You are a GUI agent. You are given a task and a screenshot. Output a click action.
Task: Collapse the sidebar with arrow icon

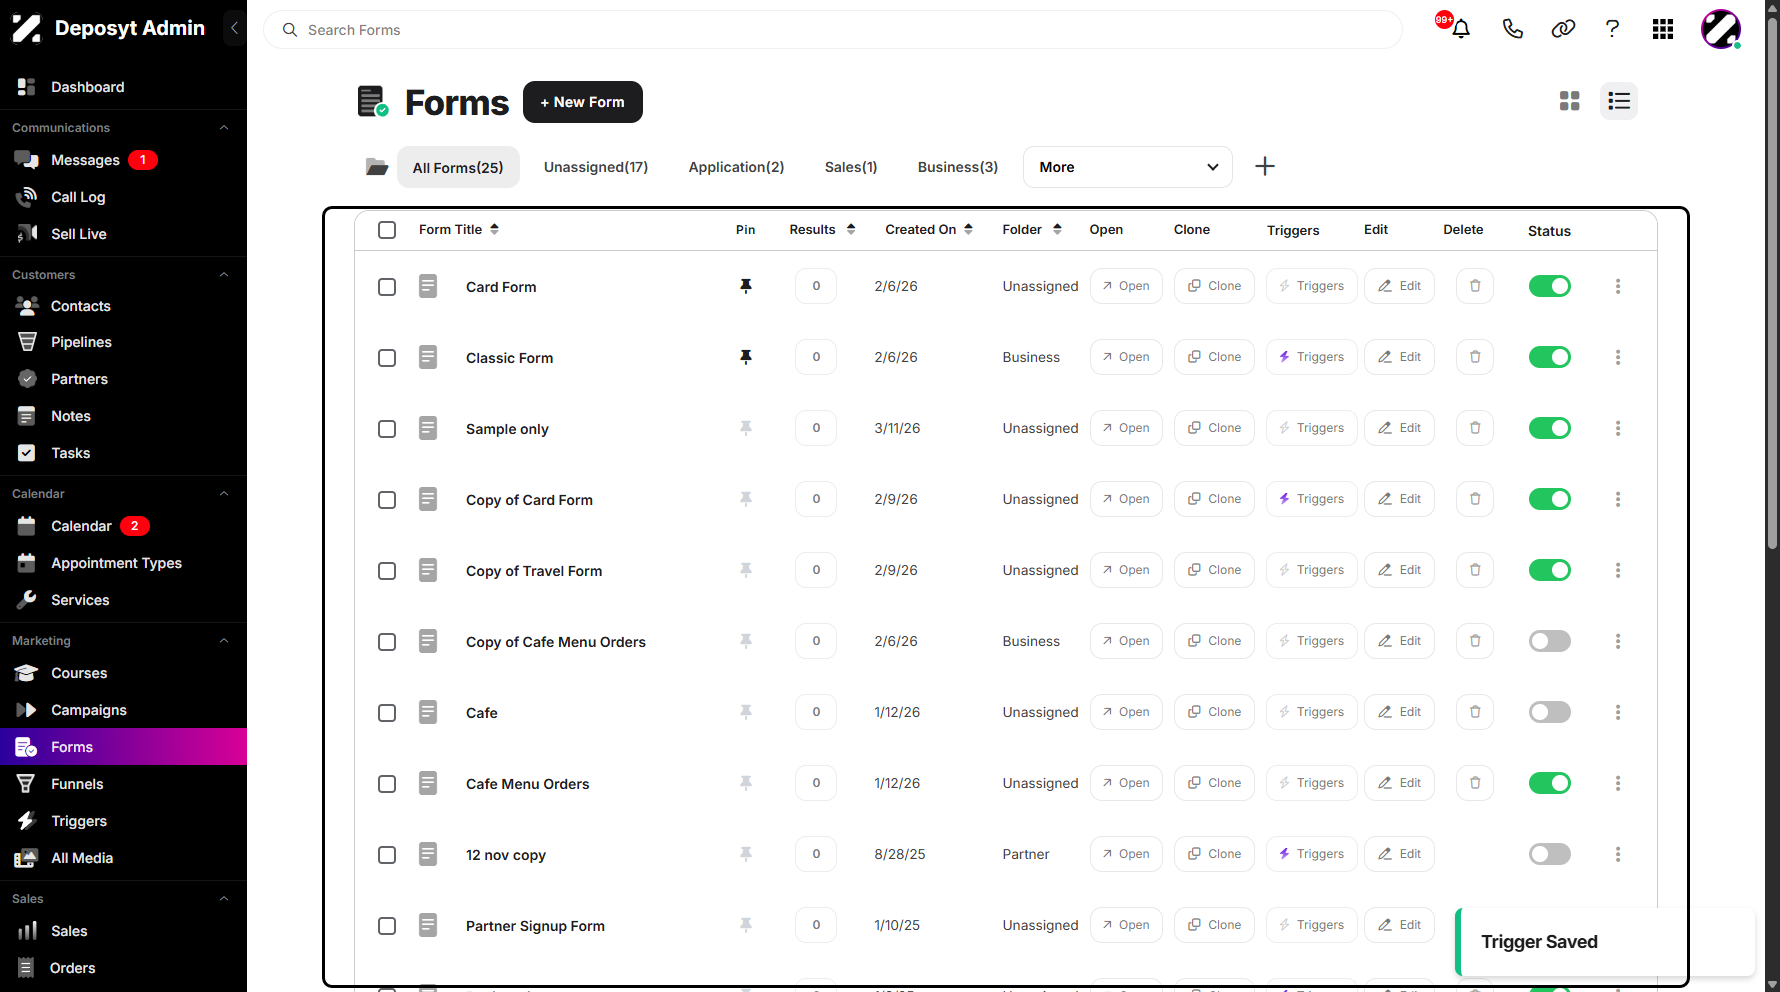pyautogui.click(x=234, y=28)
